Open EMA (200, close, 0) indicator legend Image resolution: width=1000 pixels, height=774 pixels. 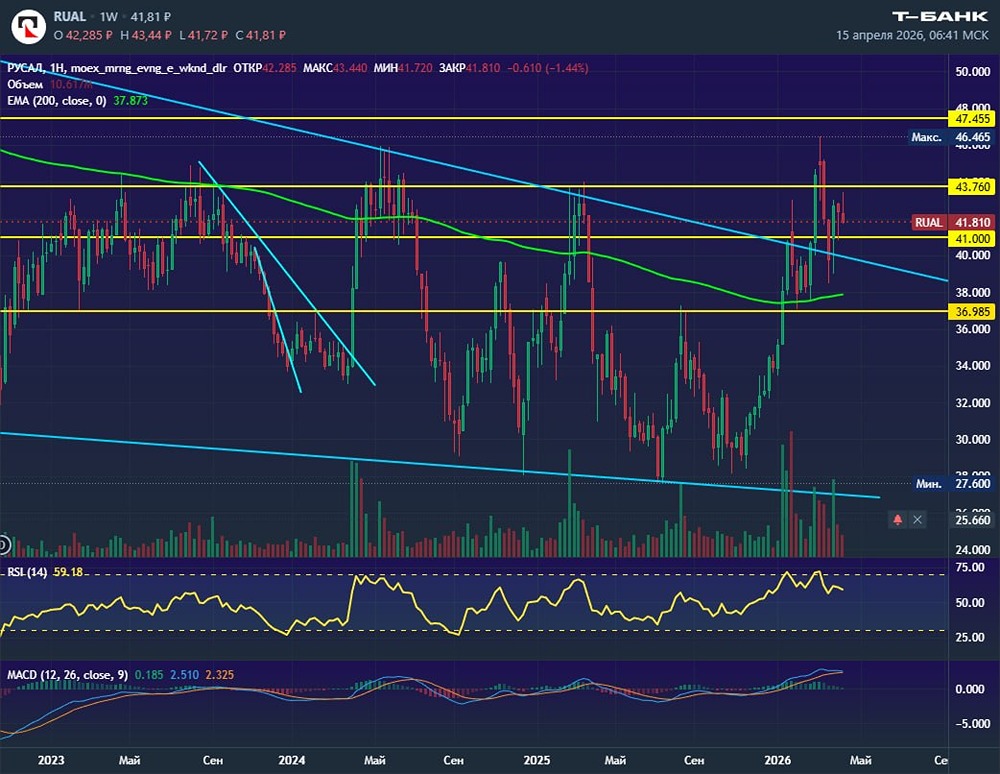tap(57, 101)
